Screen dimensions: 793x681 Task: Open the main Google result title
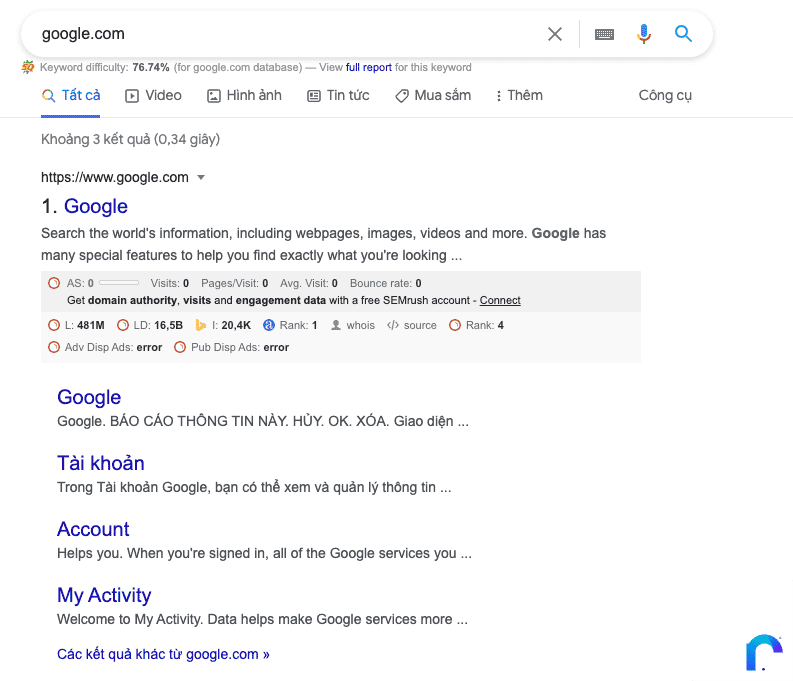coord(96,206)
